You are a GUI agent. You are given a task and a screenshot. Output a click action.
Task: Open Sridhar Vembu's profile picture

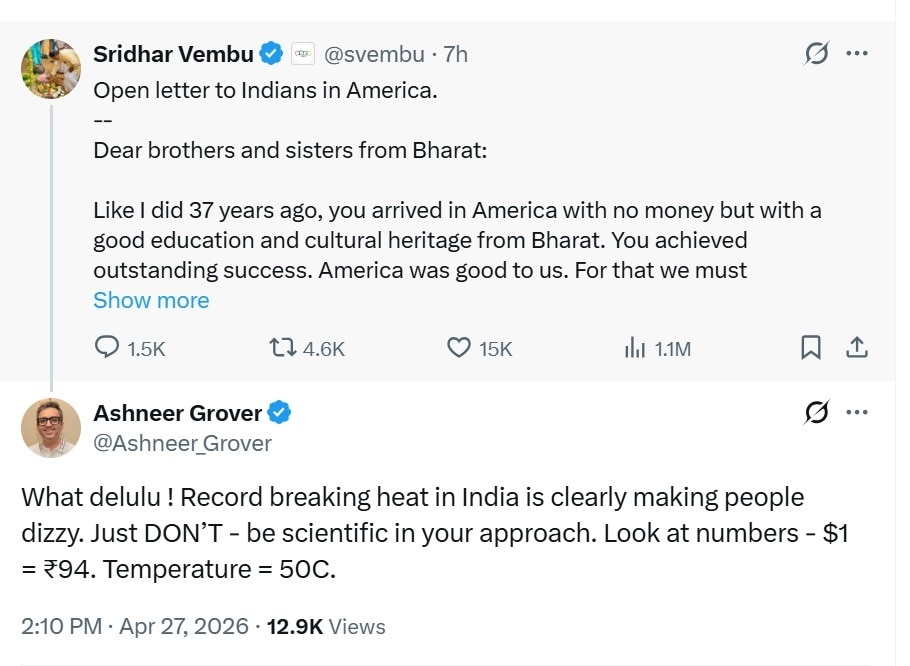[x=51, y=69]
